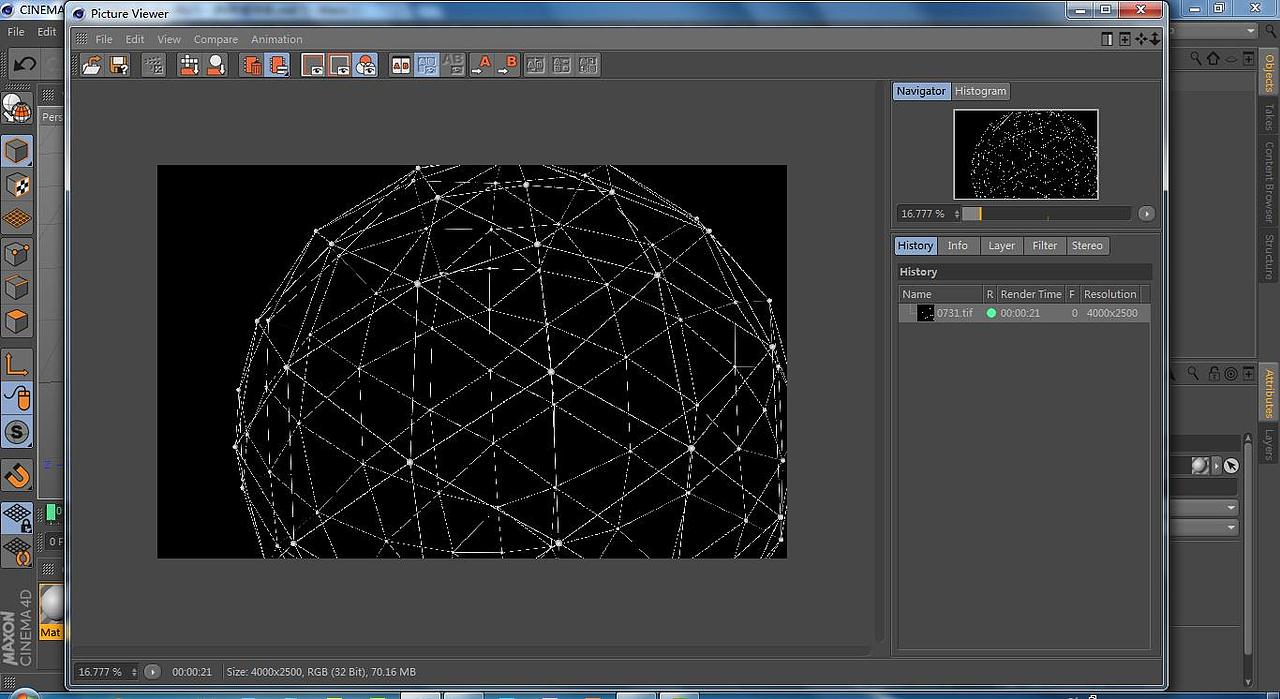The image size is (1280, 699).
Task: Click the last greyed AB compare-layout icon
Action: pos(588,65)
